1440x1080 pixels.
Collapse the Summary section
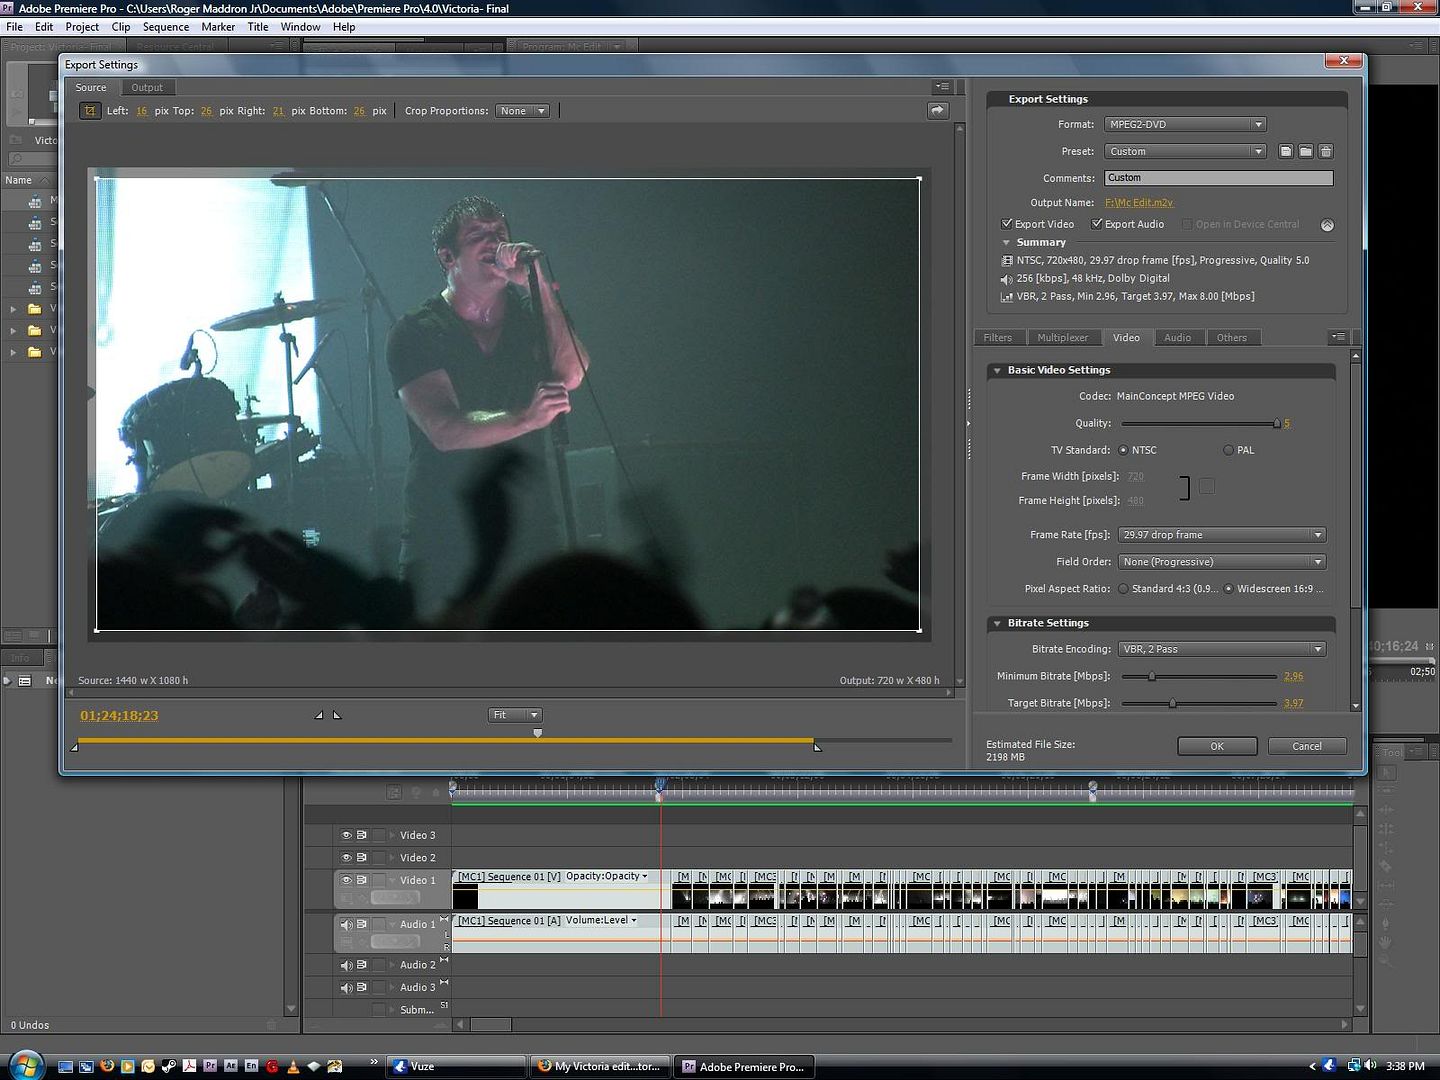pyautogui.click(x=1006, y=243)
